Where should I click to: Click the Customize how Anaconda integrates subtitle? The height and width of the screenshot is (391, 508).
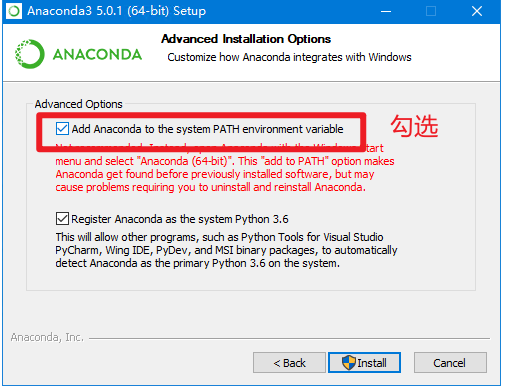pyautogui.click(x=289, y=57)
